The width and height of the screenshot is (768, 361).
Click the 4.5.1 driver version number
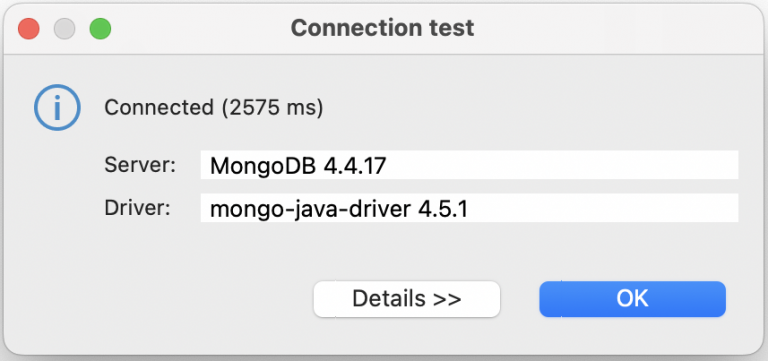pos(443,209)
